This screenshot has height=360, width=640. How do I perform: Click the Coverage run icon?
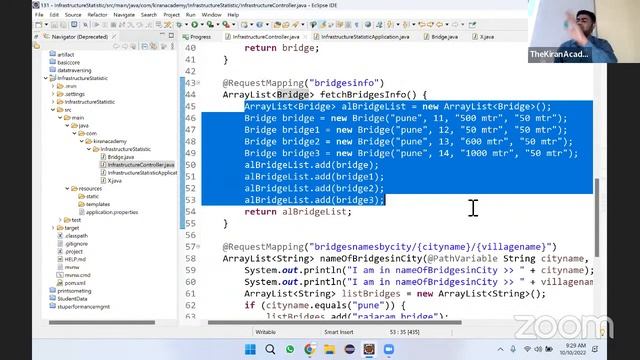pyautogui.click(x=210, y=25)
